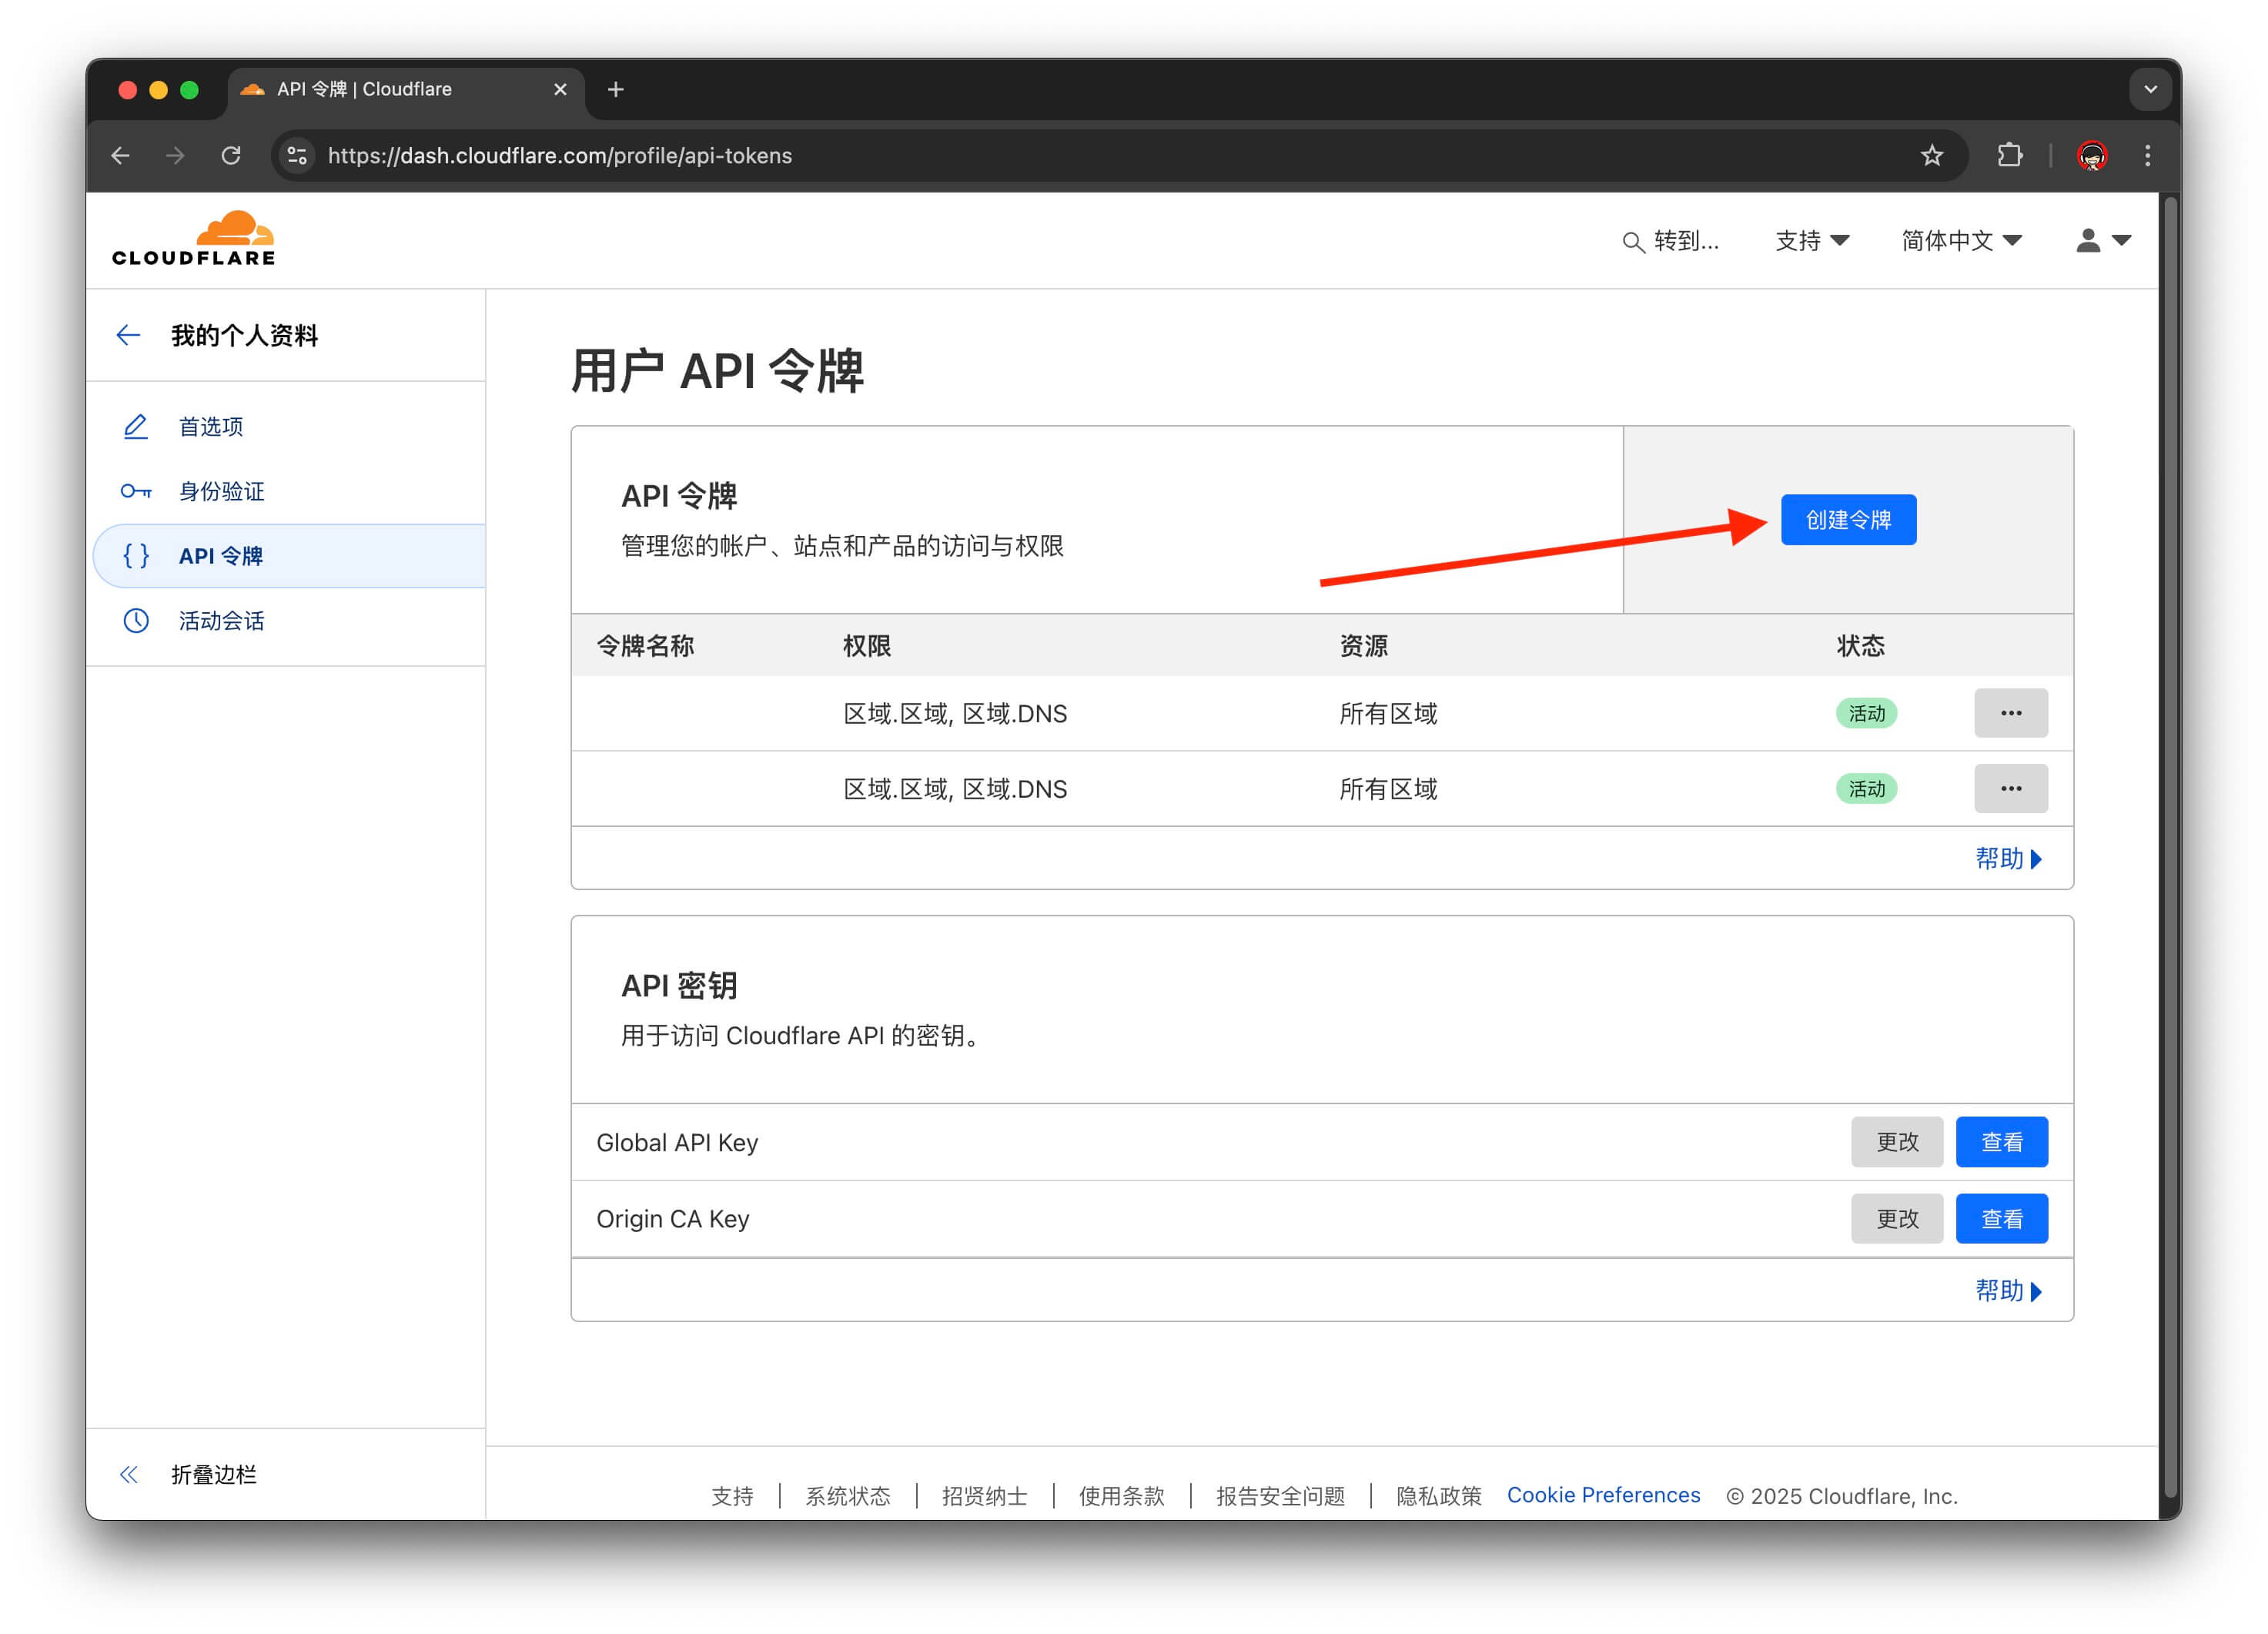2268x1634 pixels.
Task: Click the clock icon for 活动会话
Action: (x=135, y=621)
